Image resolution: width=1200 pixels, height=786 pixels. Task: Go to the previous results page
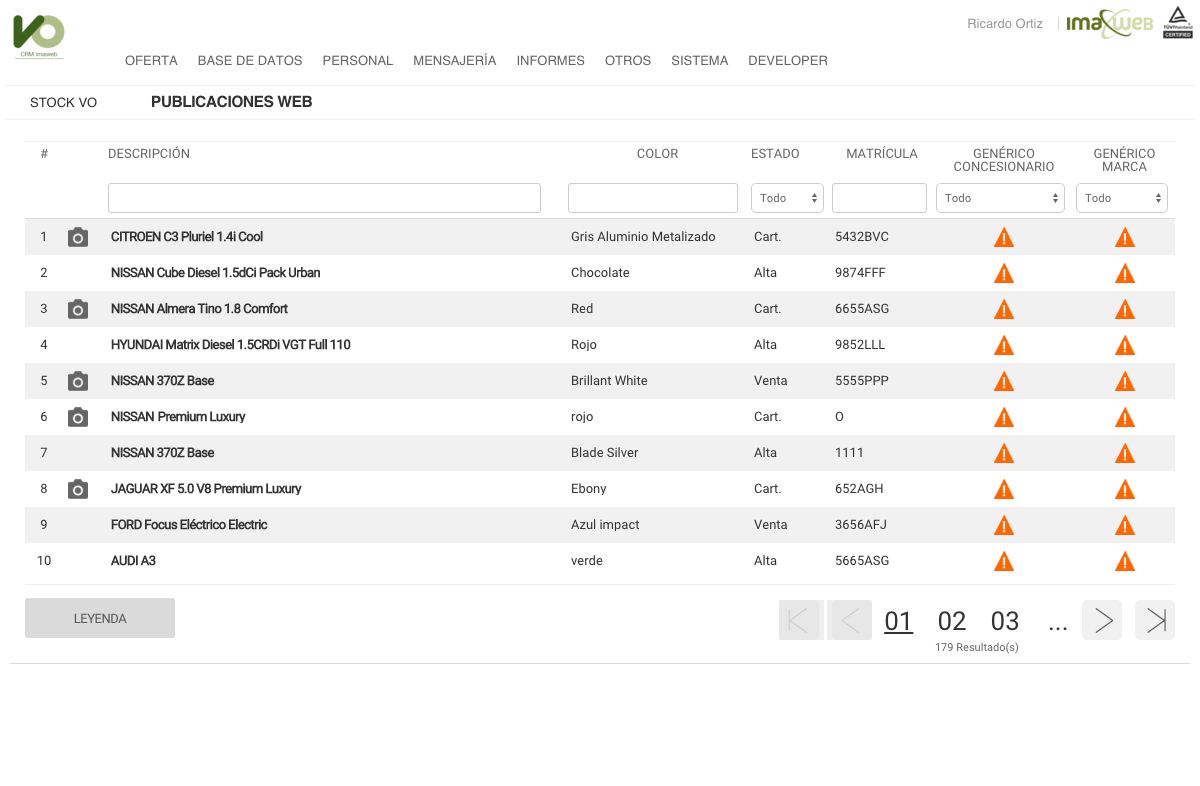850,620
